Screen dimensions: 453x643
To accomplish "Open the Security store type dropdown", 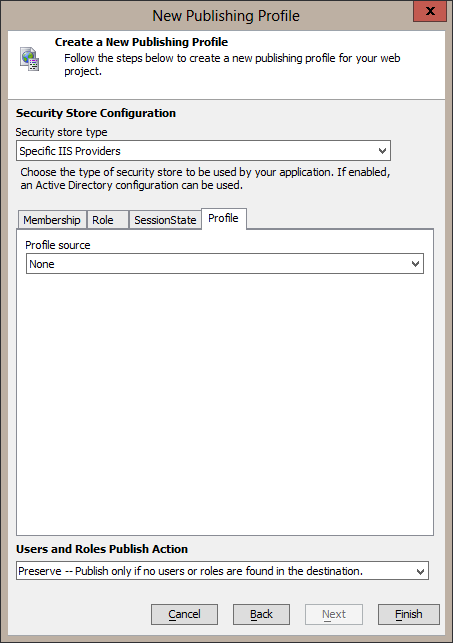I will [x=203, y=151].
